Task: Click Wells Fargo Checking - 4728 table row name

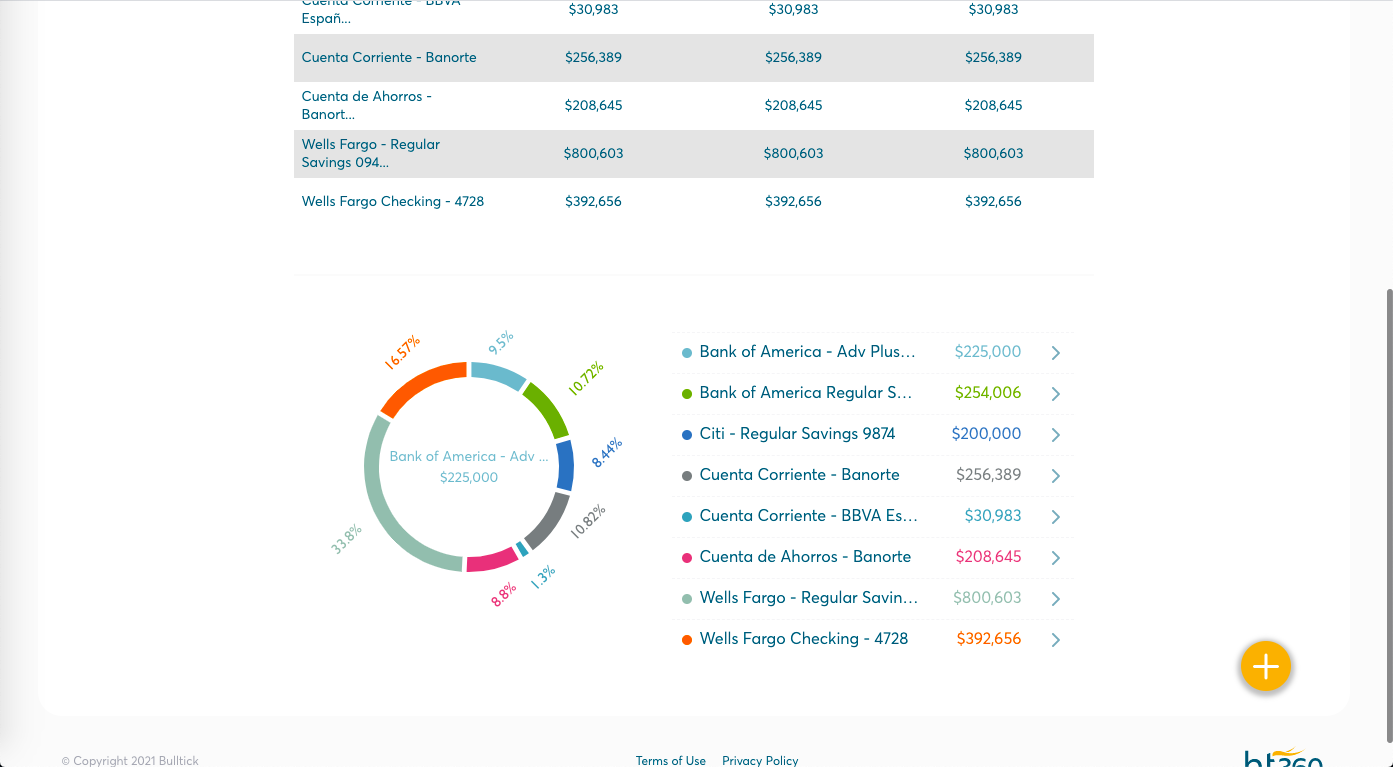Action: [x=393, y=201]
